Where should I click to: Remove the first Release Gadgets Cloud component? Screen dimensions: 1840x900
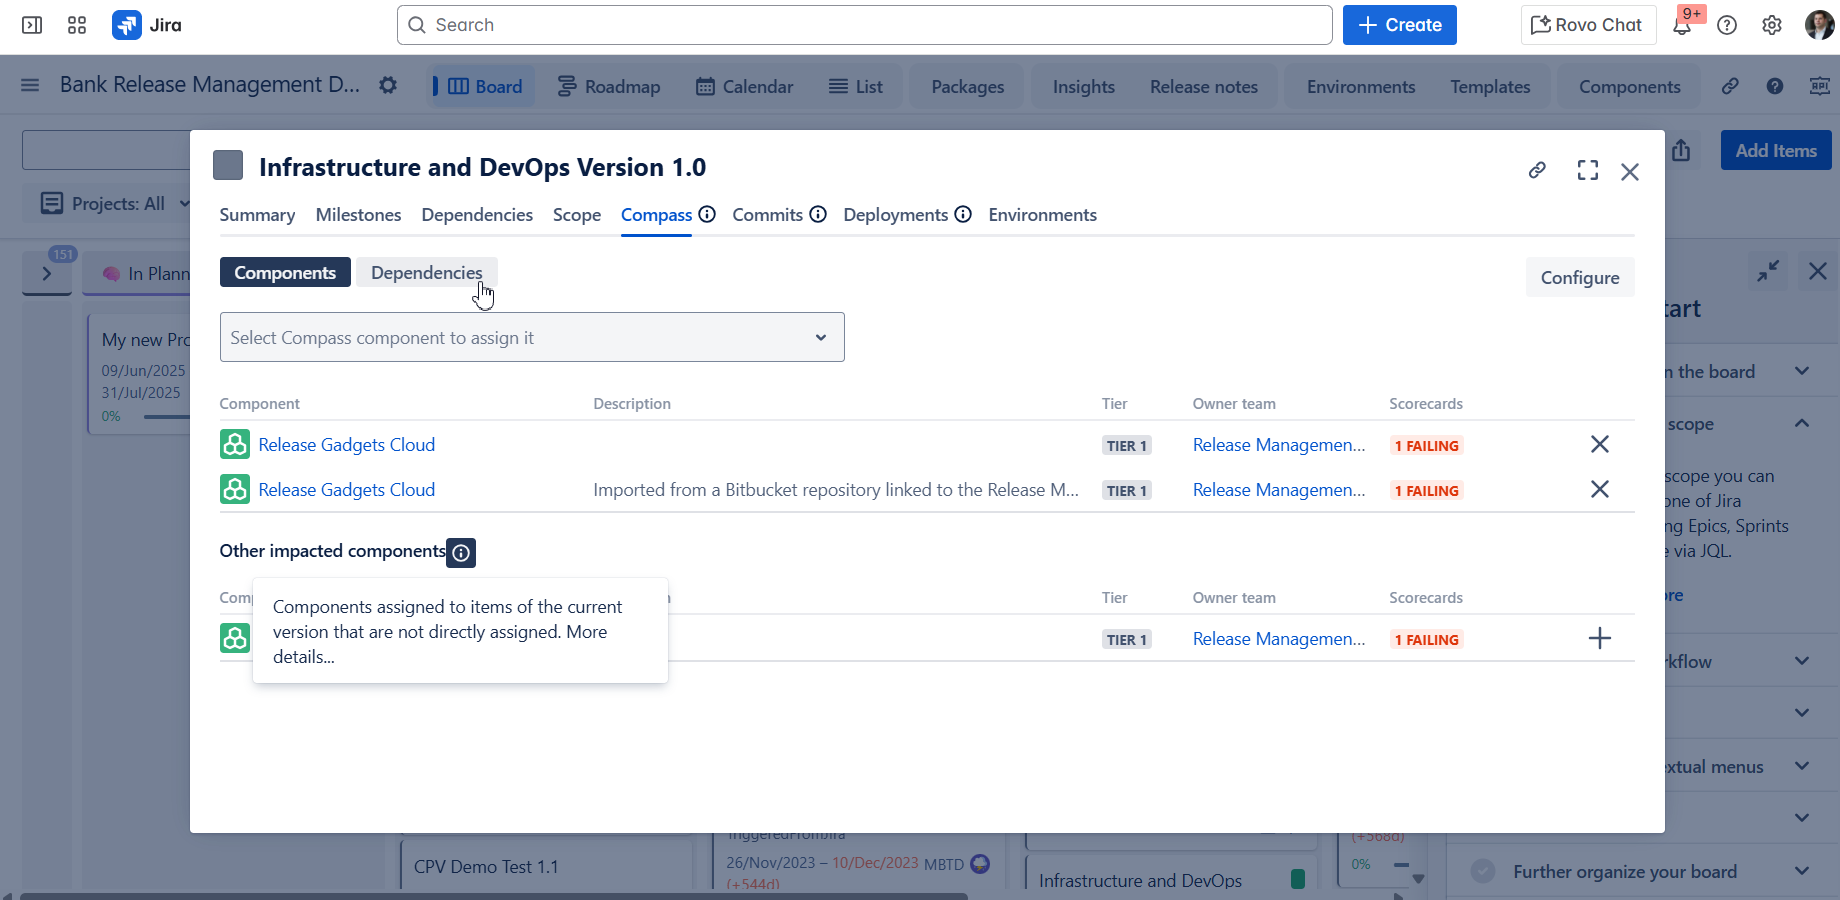point(1599,445)
